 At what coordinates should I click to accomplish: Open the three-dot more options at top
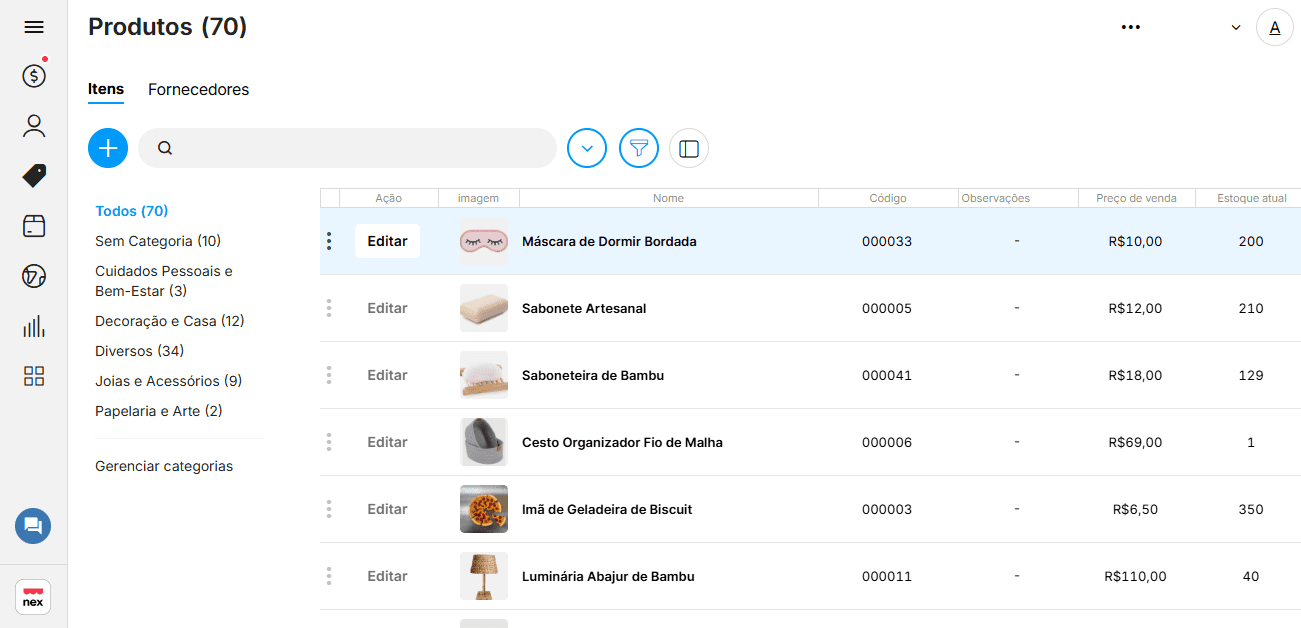click(1131, 27)
